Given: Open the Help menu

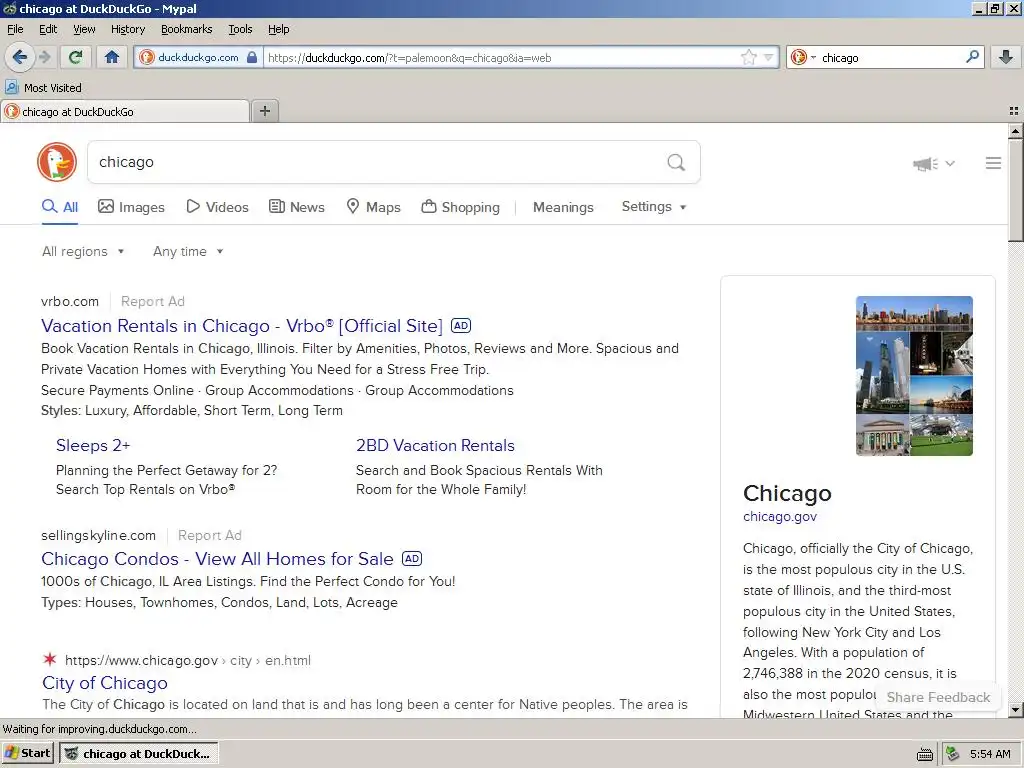Looking at the screenshot, I should click(278, 29).
